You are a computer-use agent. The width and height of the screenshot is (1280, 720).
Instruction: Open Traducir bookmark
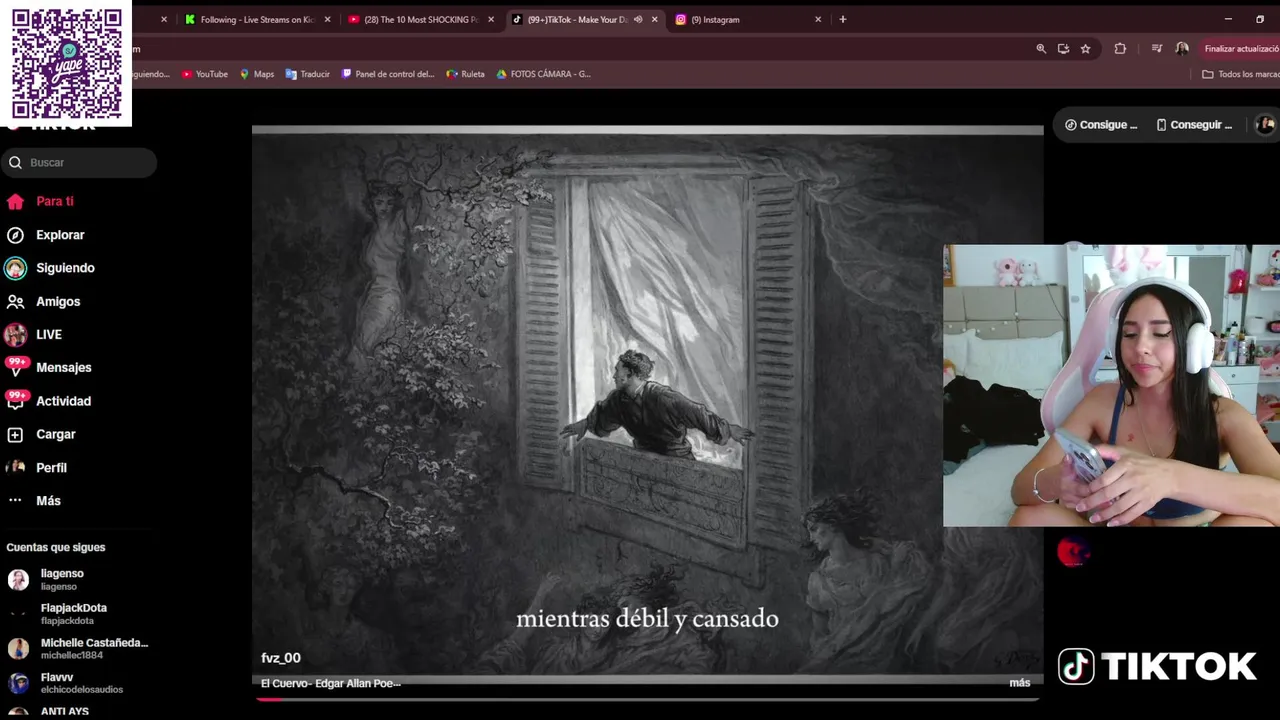click(308, 74)
